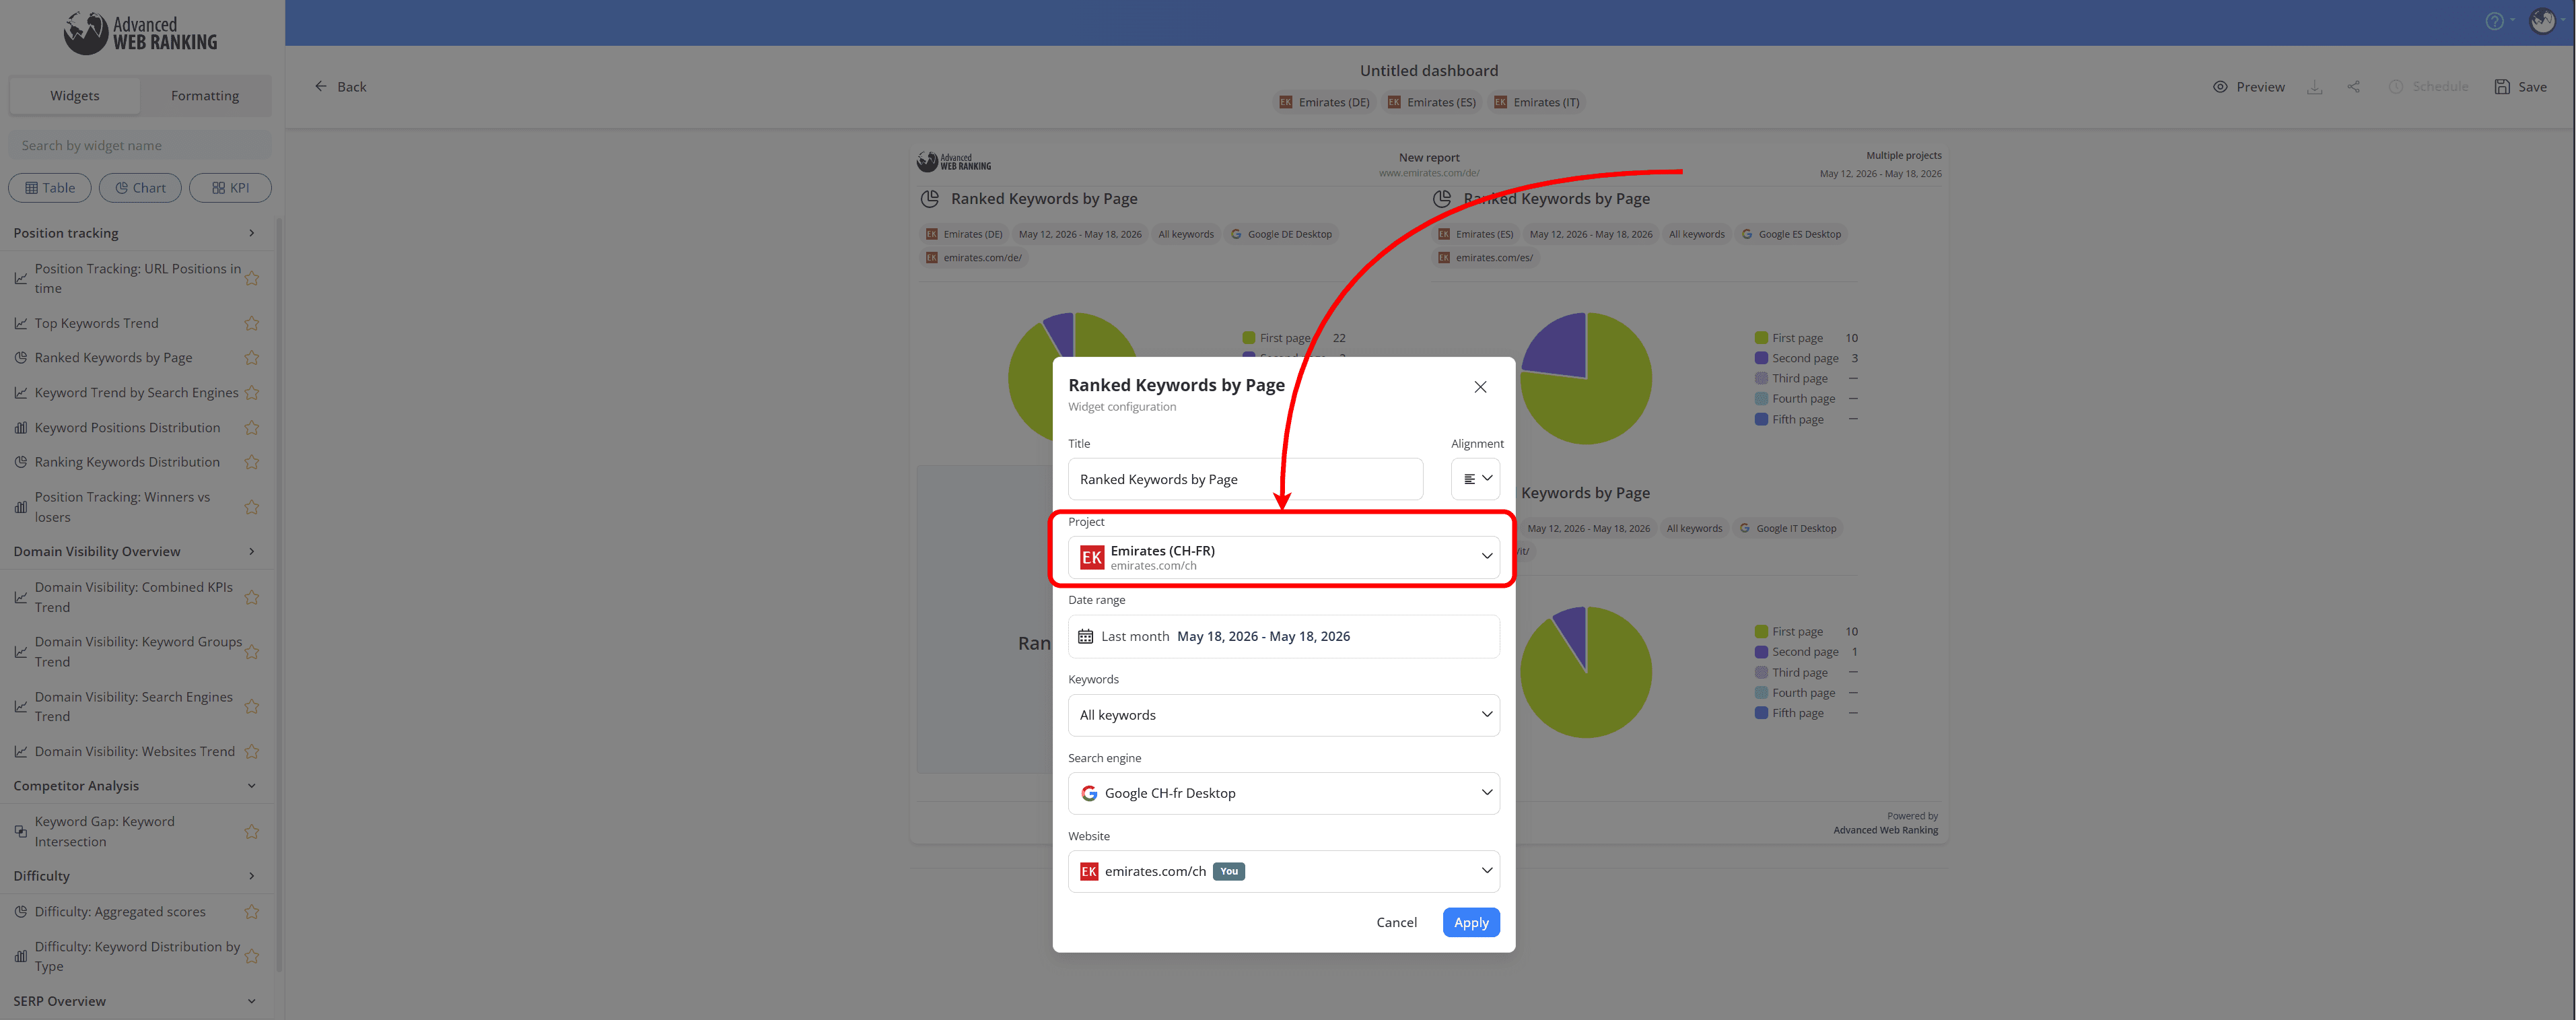Filter widgets by Chart type
The image size is (2576, 1020).
140,188
